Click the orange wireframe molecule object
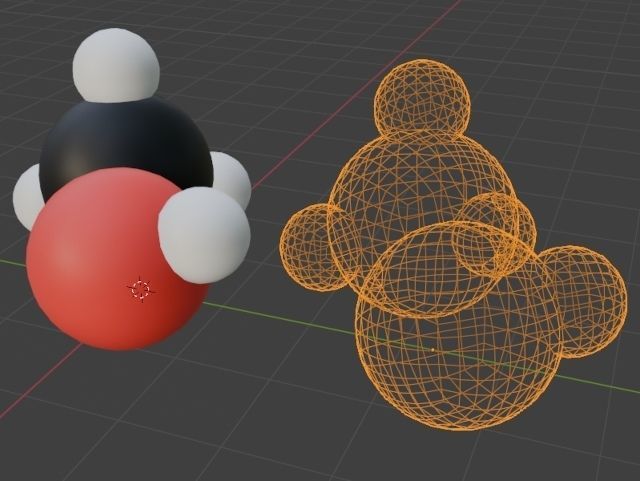The height and width of the screenshot is (481, 640). [453, 245]
